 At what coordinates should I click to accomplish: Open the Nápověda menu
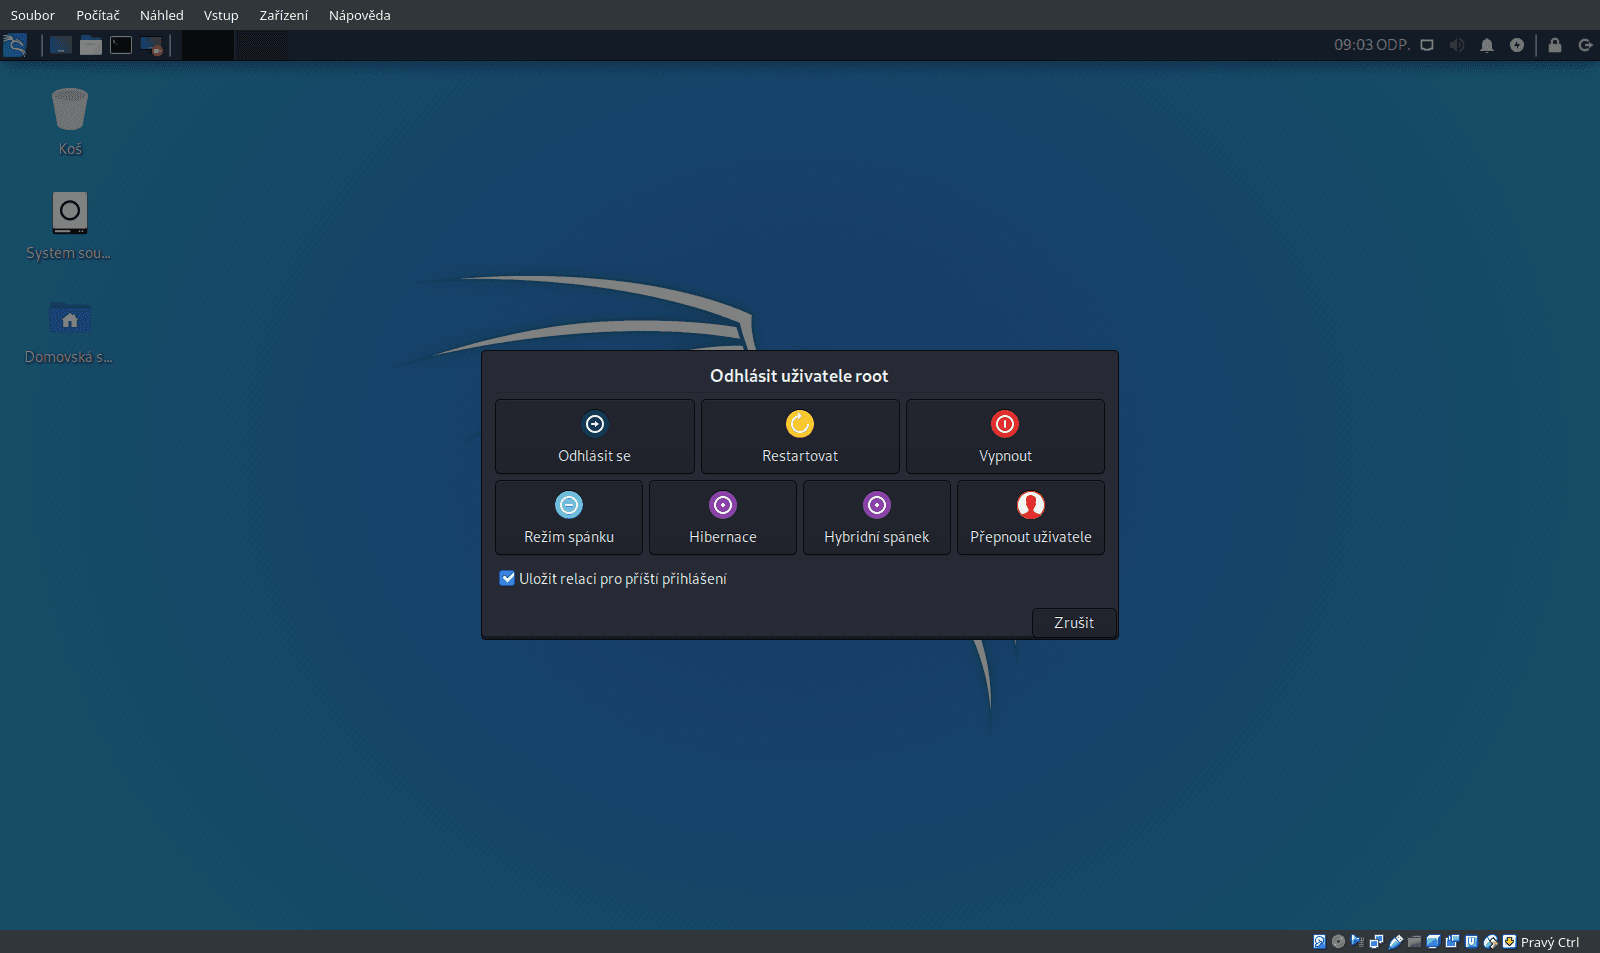358,15
